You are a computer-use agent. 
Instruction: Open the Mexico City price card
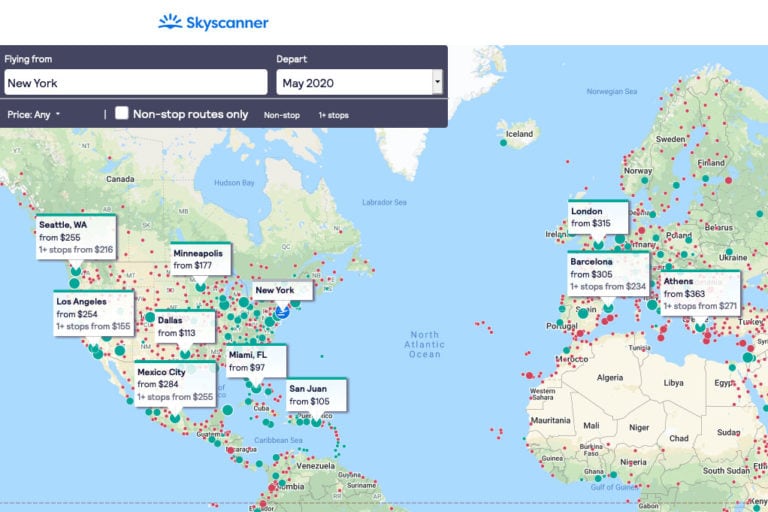(x=175, y=384)
